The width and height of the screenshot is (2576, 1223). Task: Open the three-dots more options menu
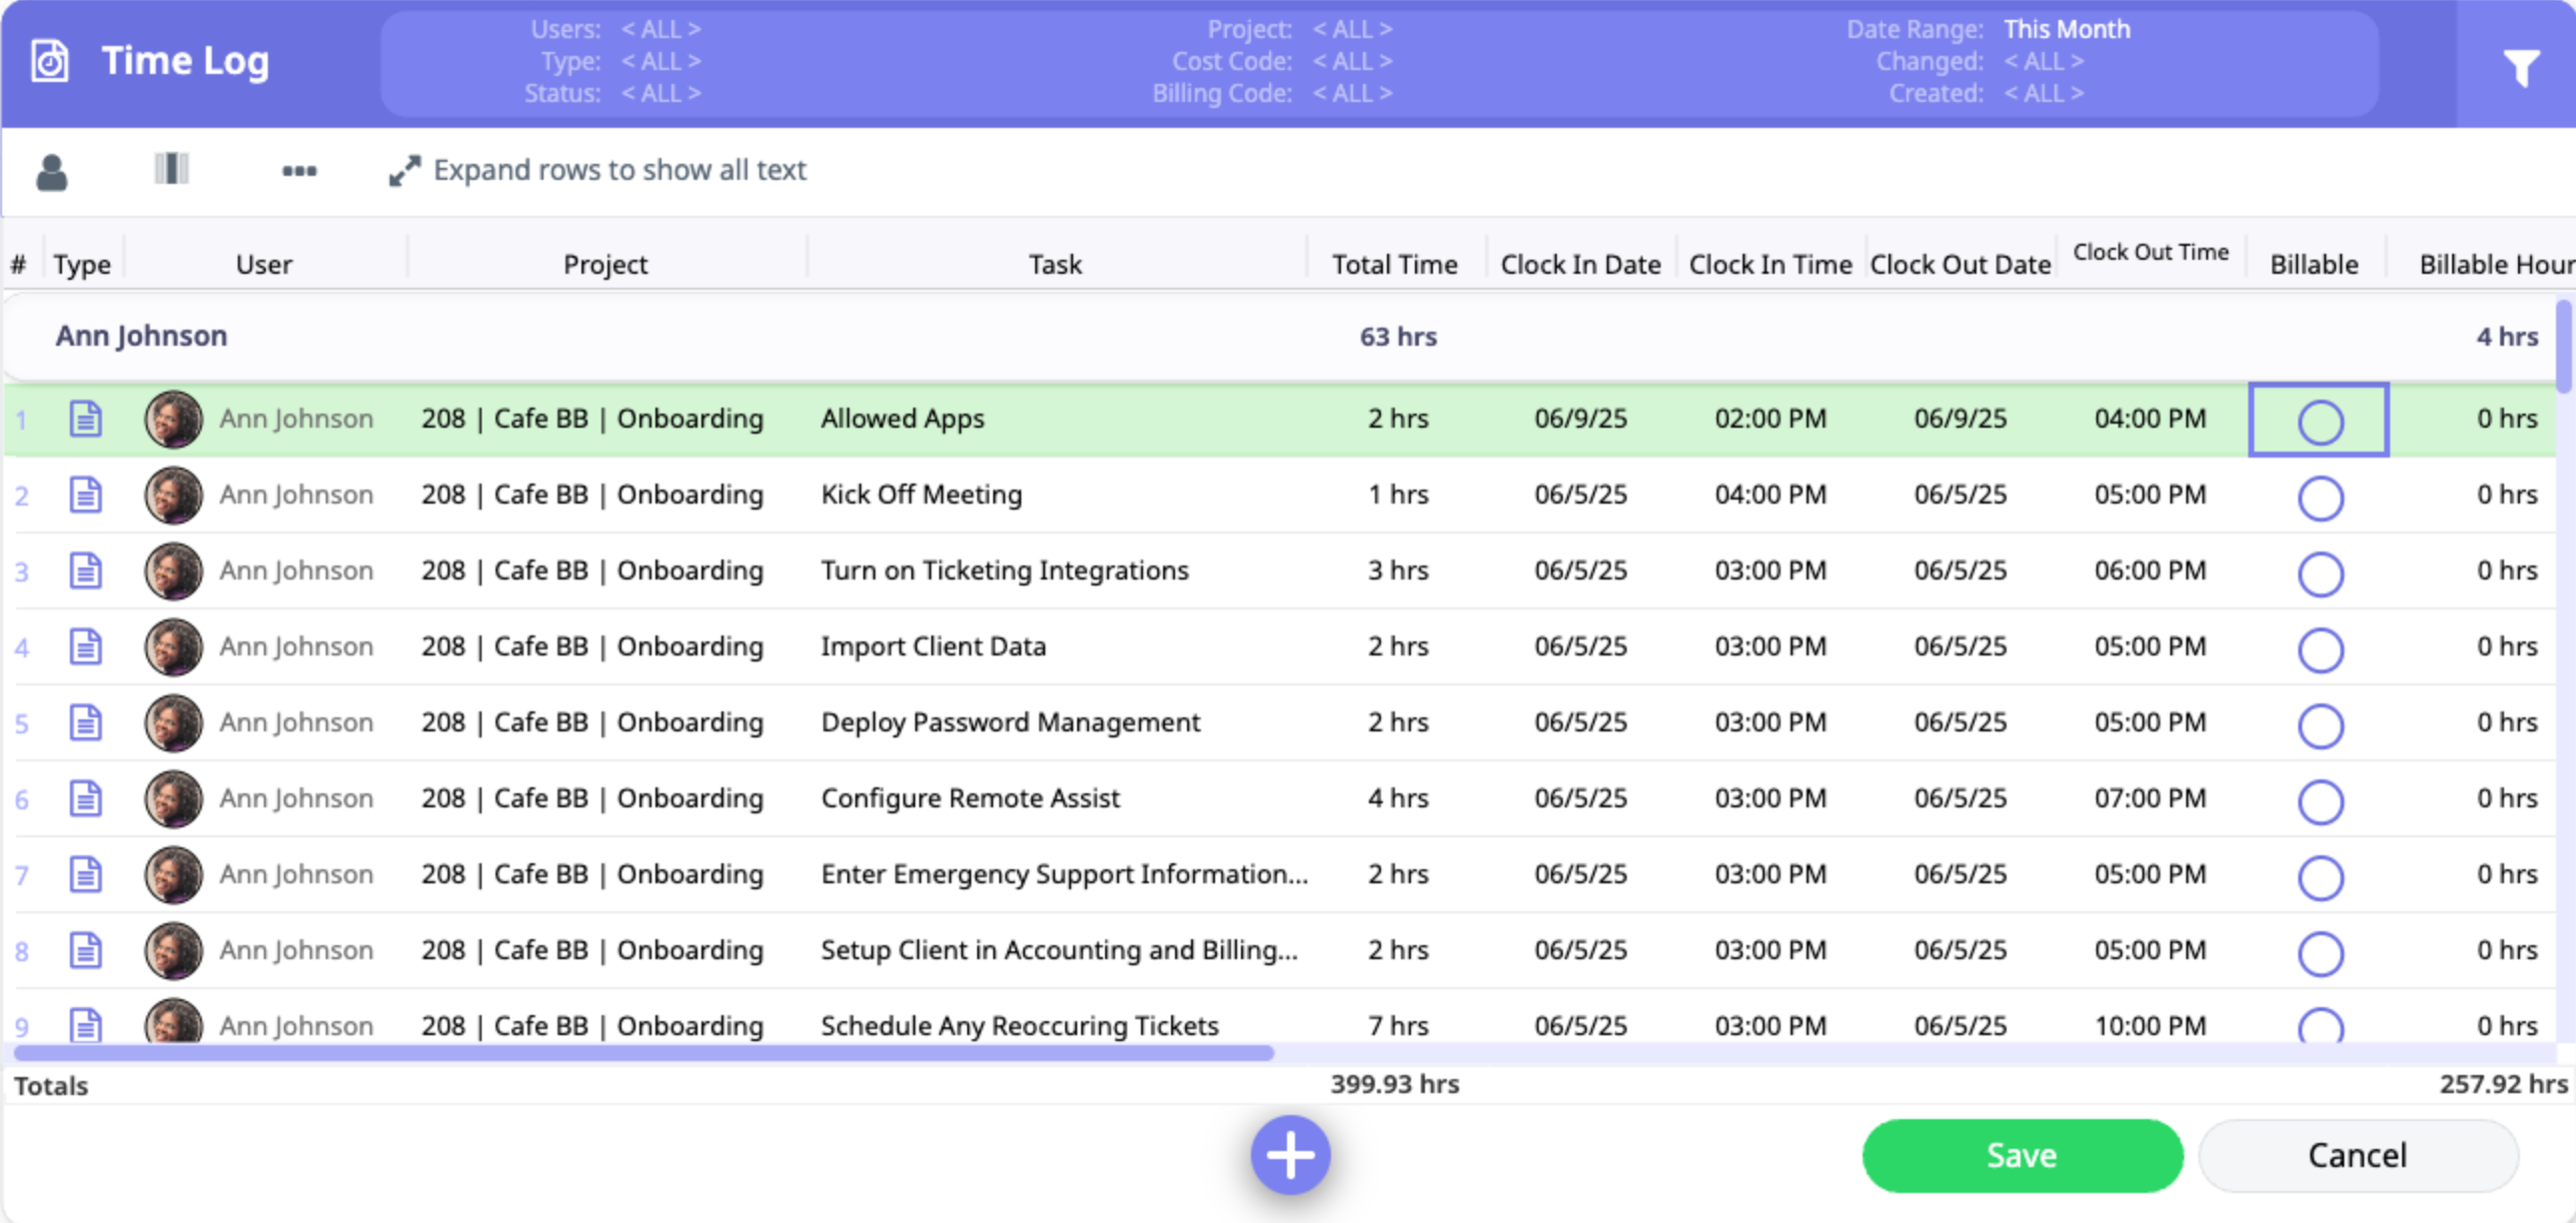[299, 171]
